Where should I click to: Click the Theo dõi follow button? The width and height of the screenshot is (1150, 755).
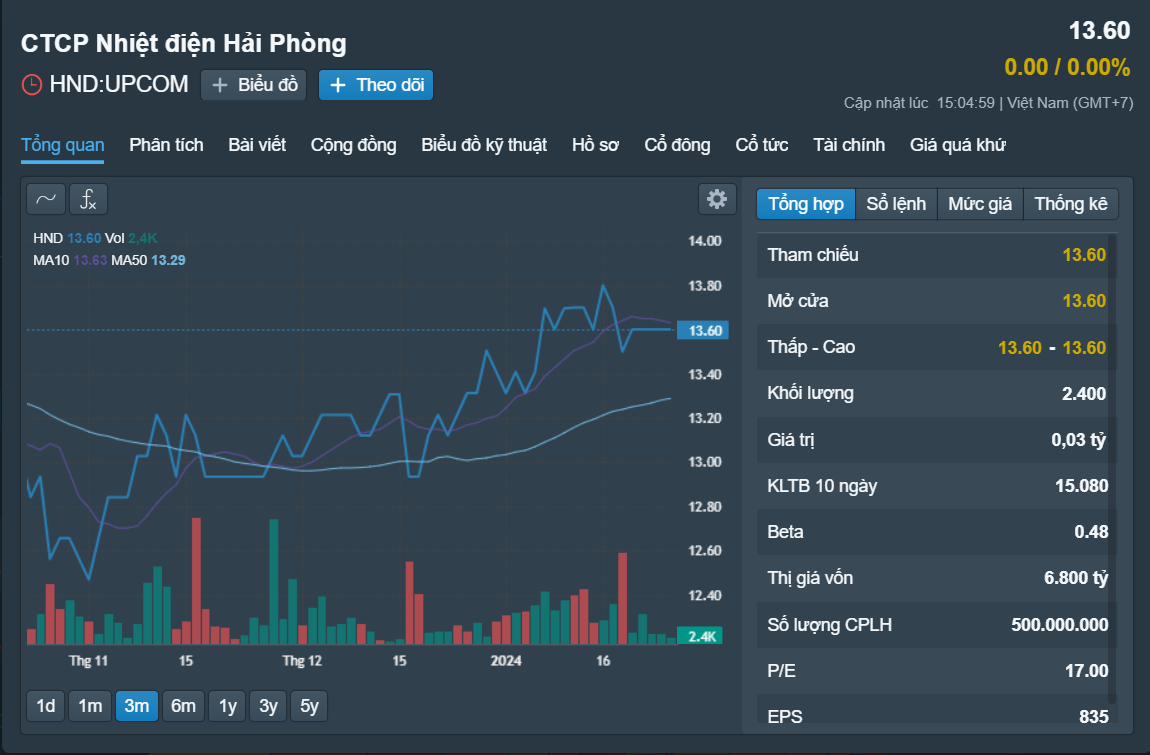tap(376, 85)
